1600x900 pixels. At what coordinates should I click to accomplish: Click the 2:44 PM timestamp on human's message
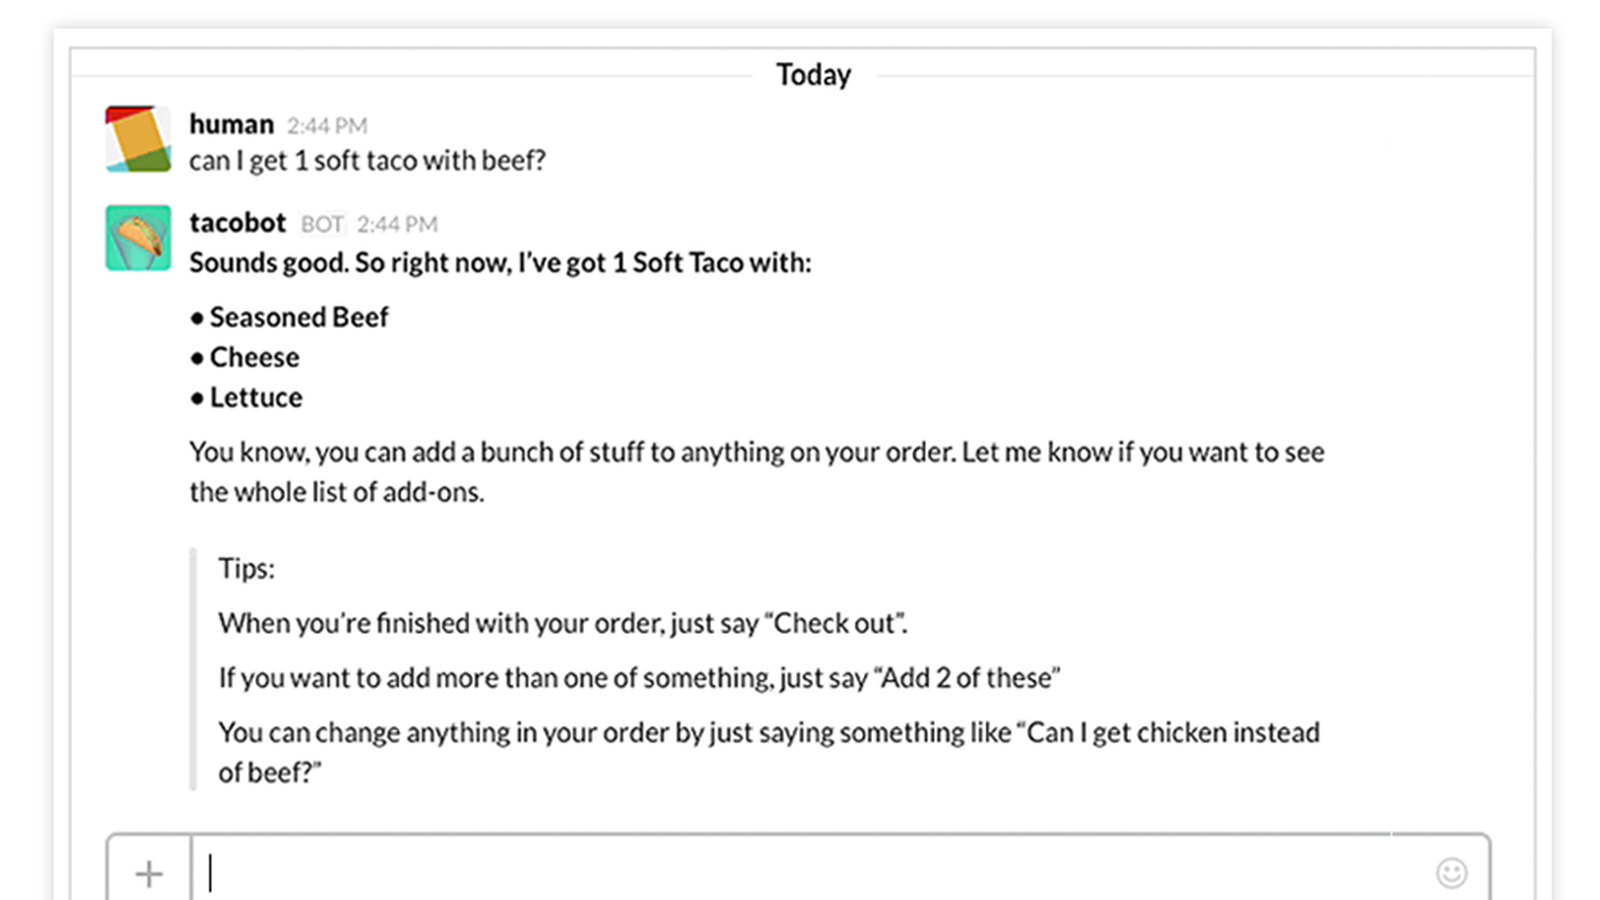tap(327, 126)
